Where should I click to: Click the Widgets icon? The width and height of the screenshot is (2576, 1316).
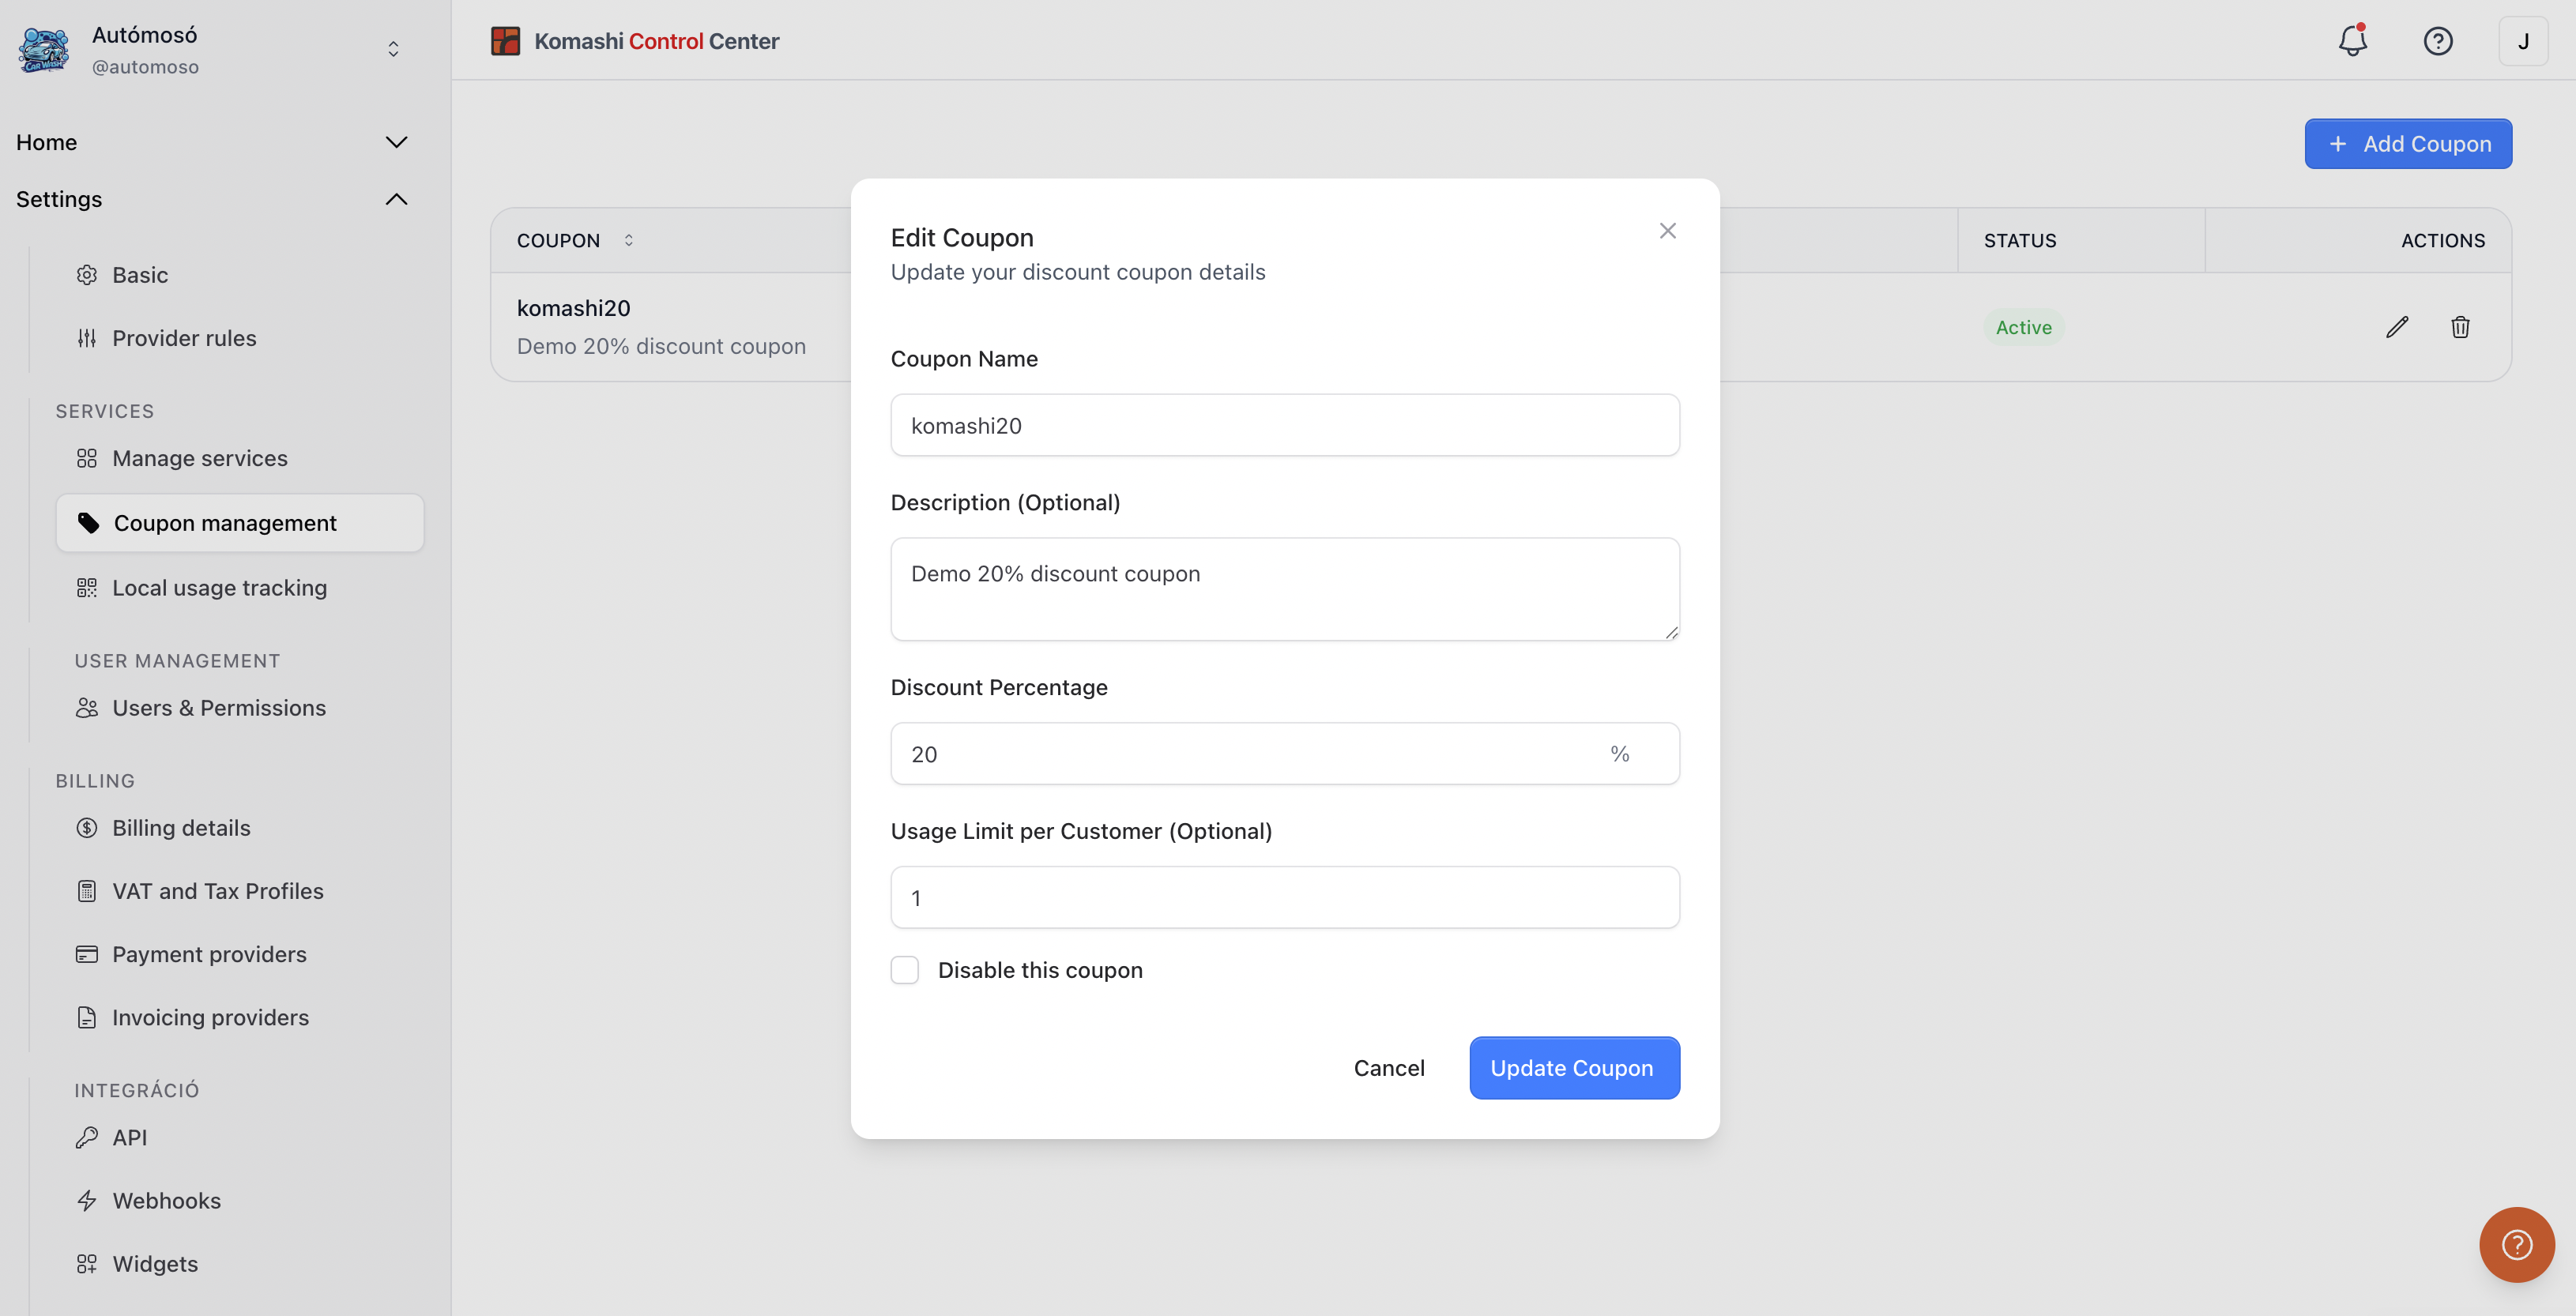click(x=87, y=1264)
